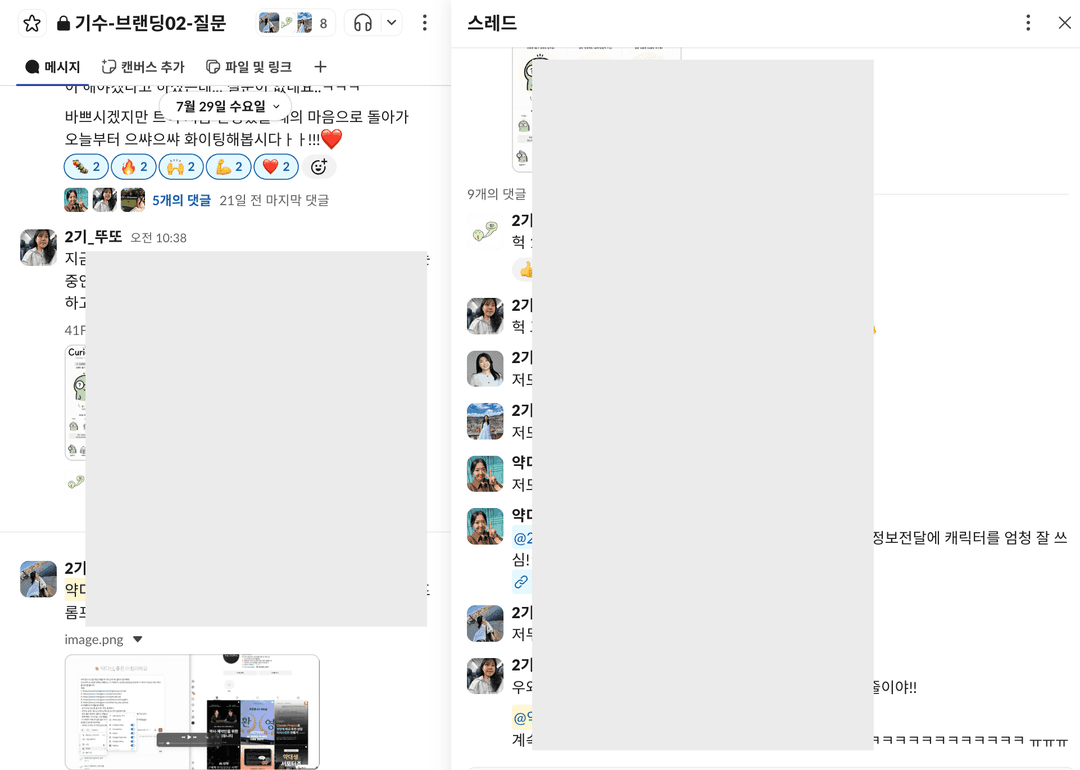This screenshot has width=1080, height=770.
Task: Click message timestamp 오전 10:38
Action: pos(158,238)
